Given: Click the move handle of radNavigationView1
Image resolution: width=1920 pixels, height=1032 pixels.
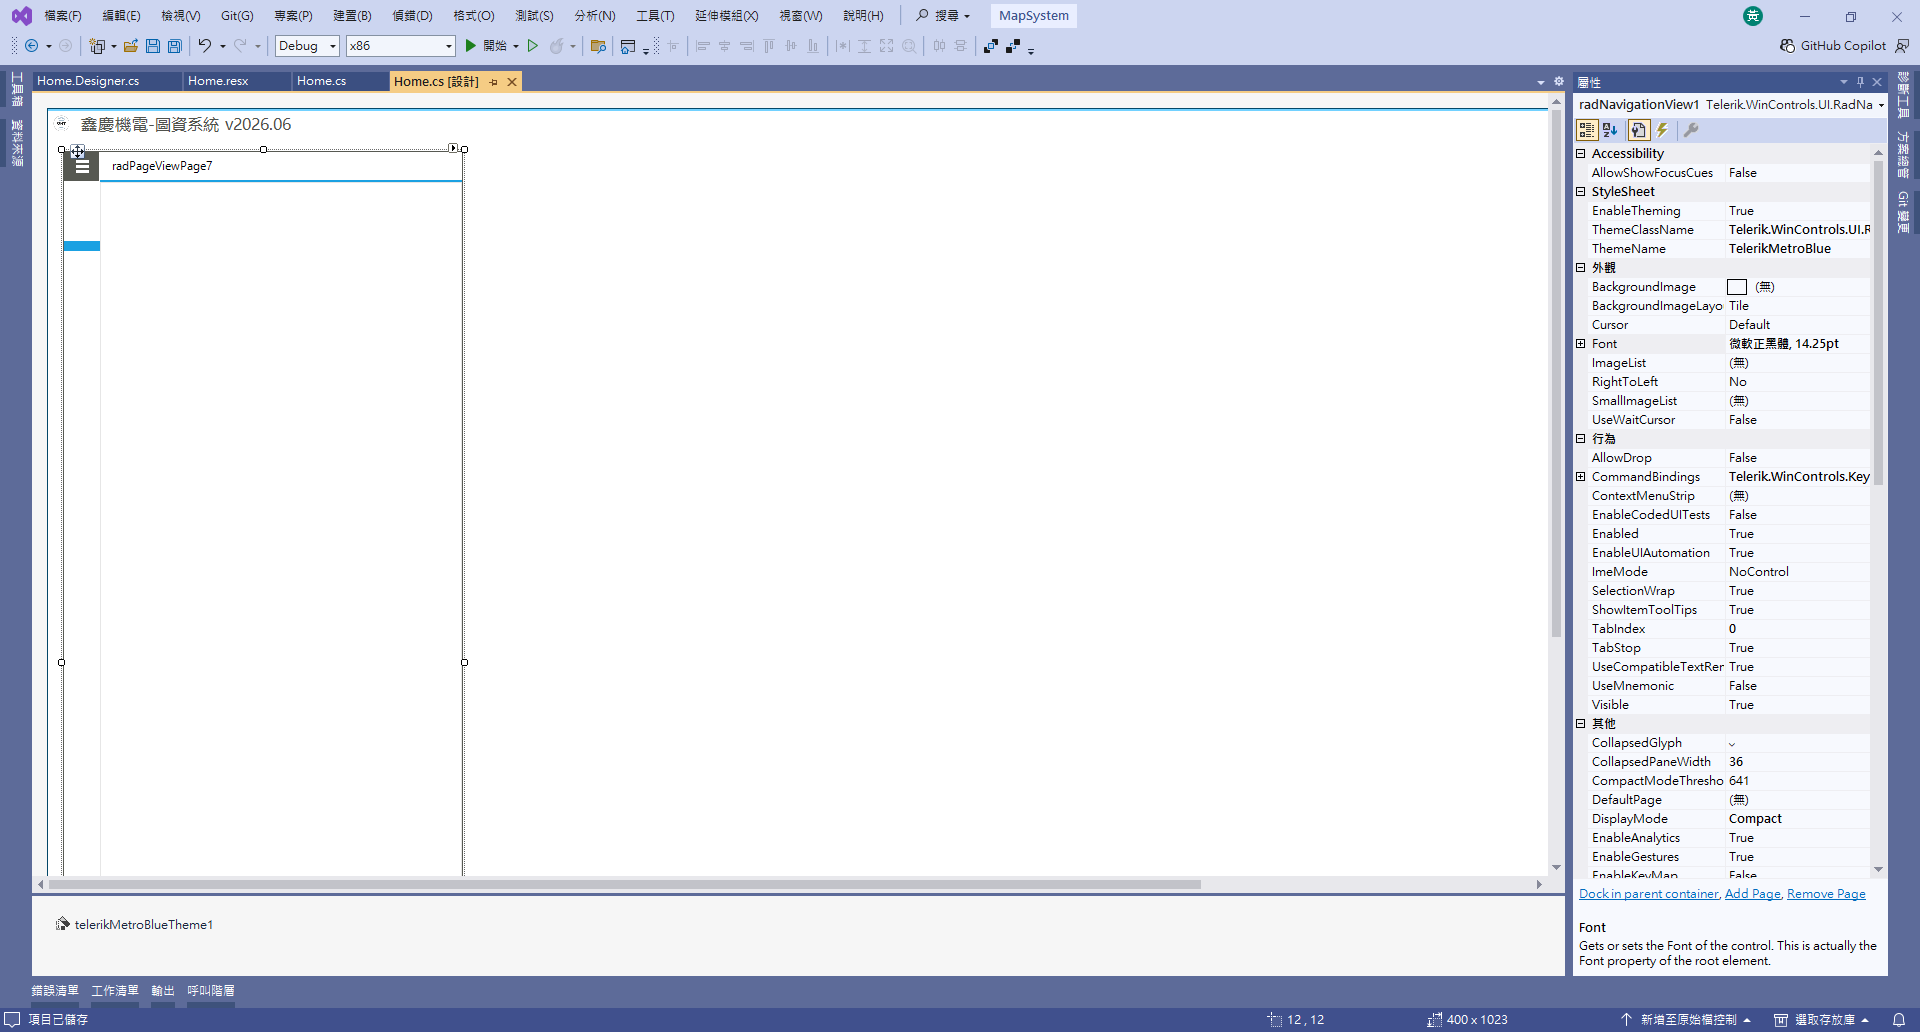Looking at the screenshot, I should click(77, 152).
